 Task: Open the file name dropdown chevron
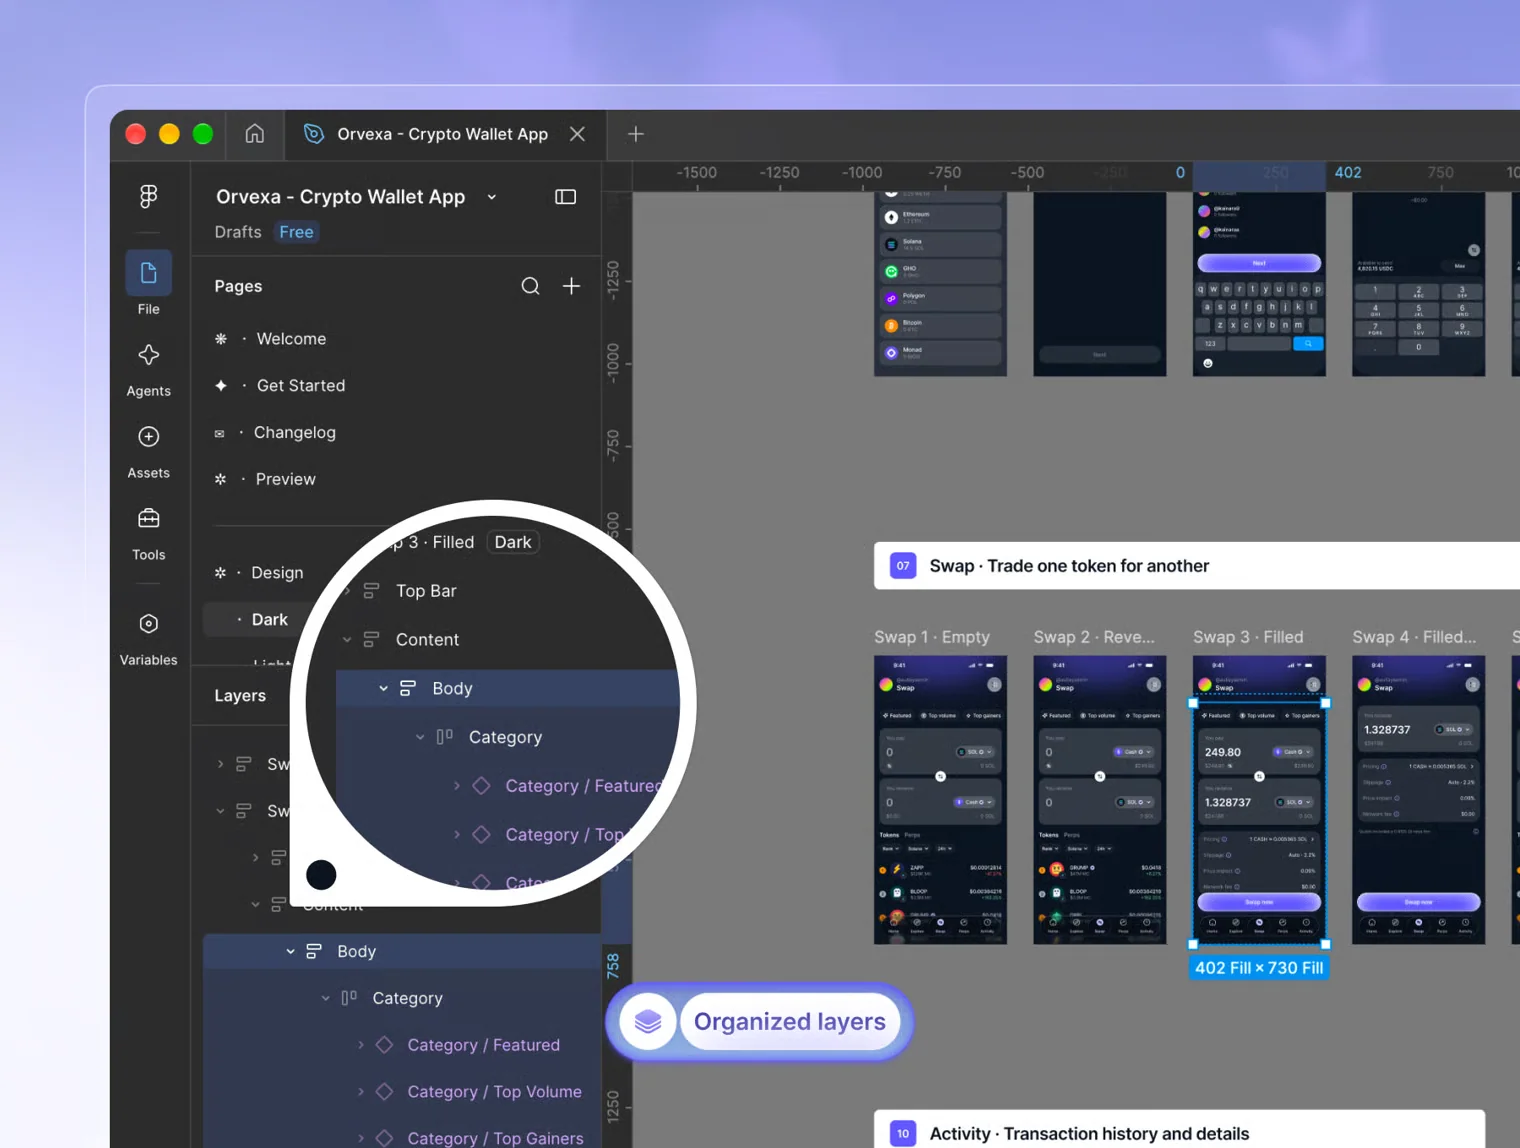pos(492,197)
